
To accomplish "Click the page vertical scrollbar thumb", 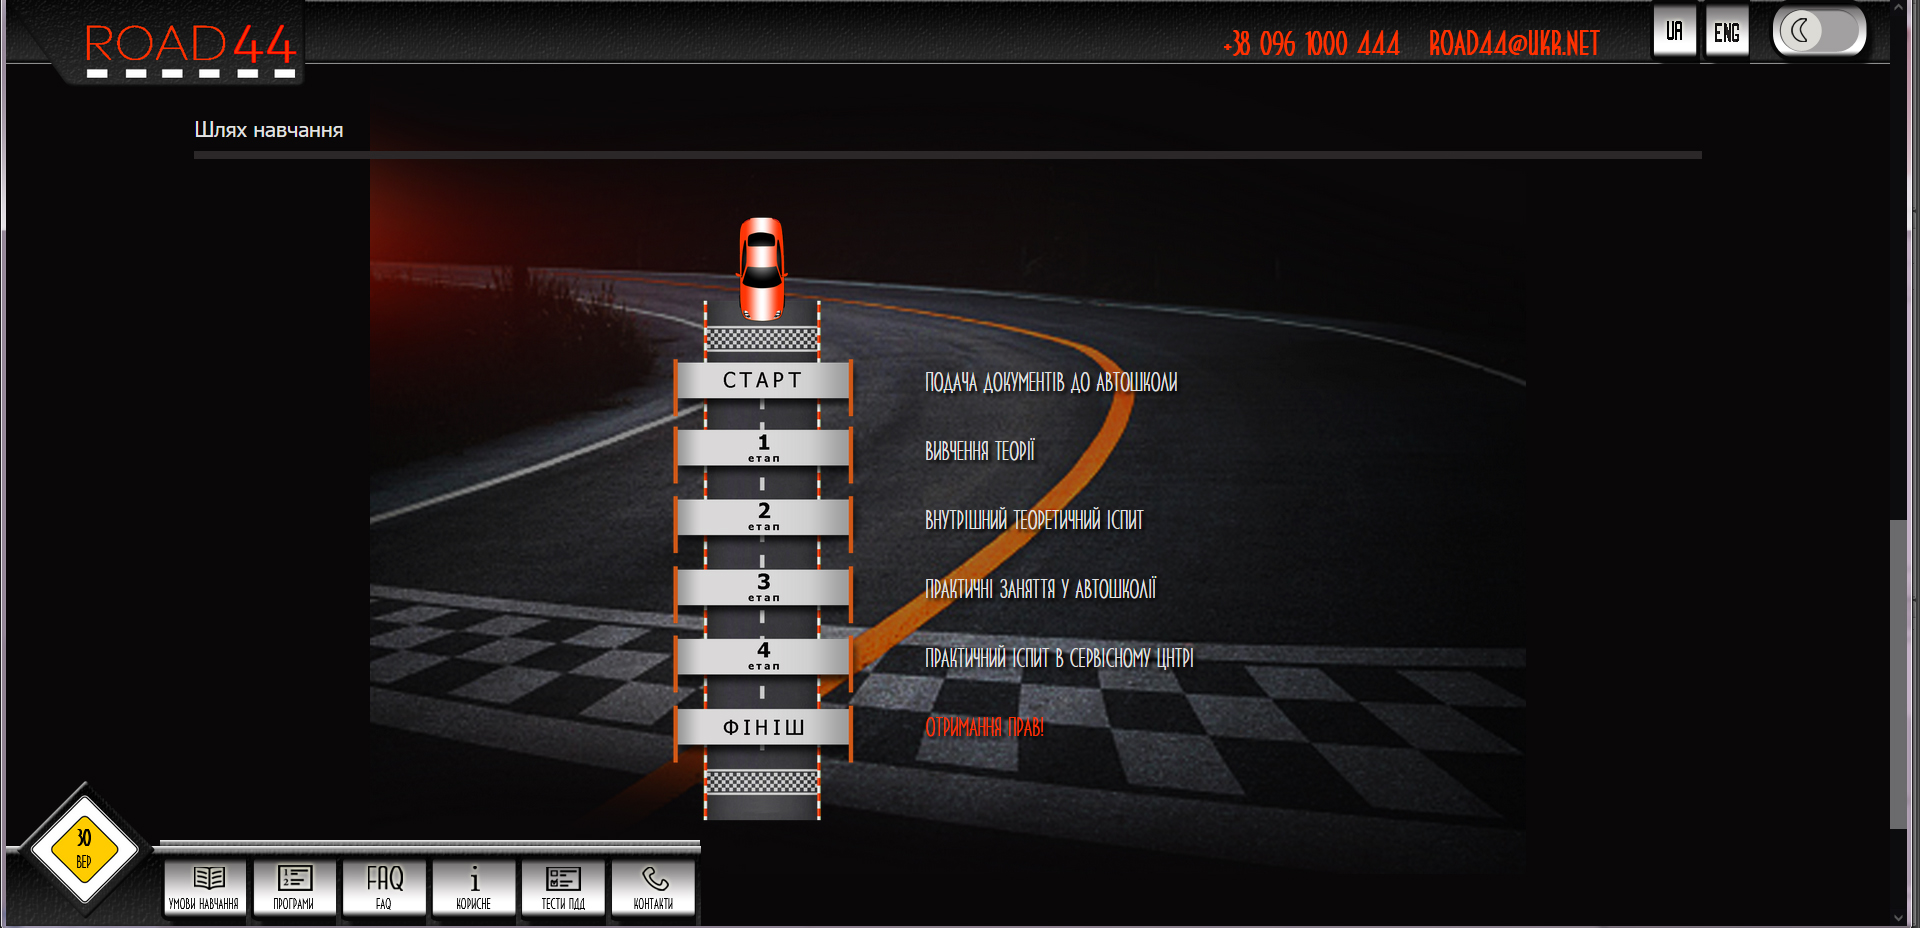I will tap(1897, 673).
